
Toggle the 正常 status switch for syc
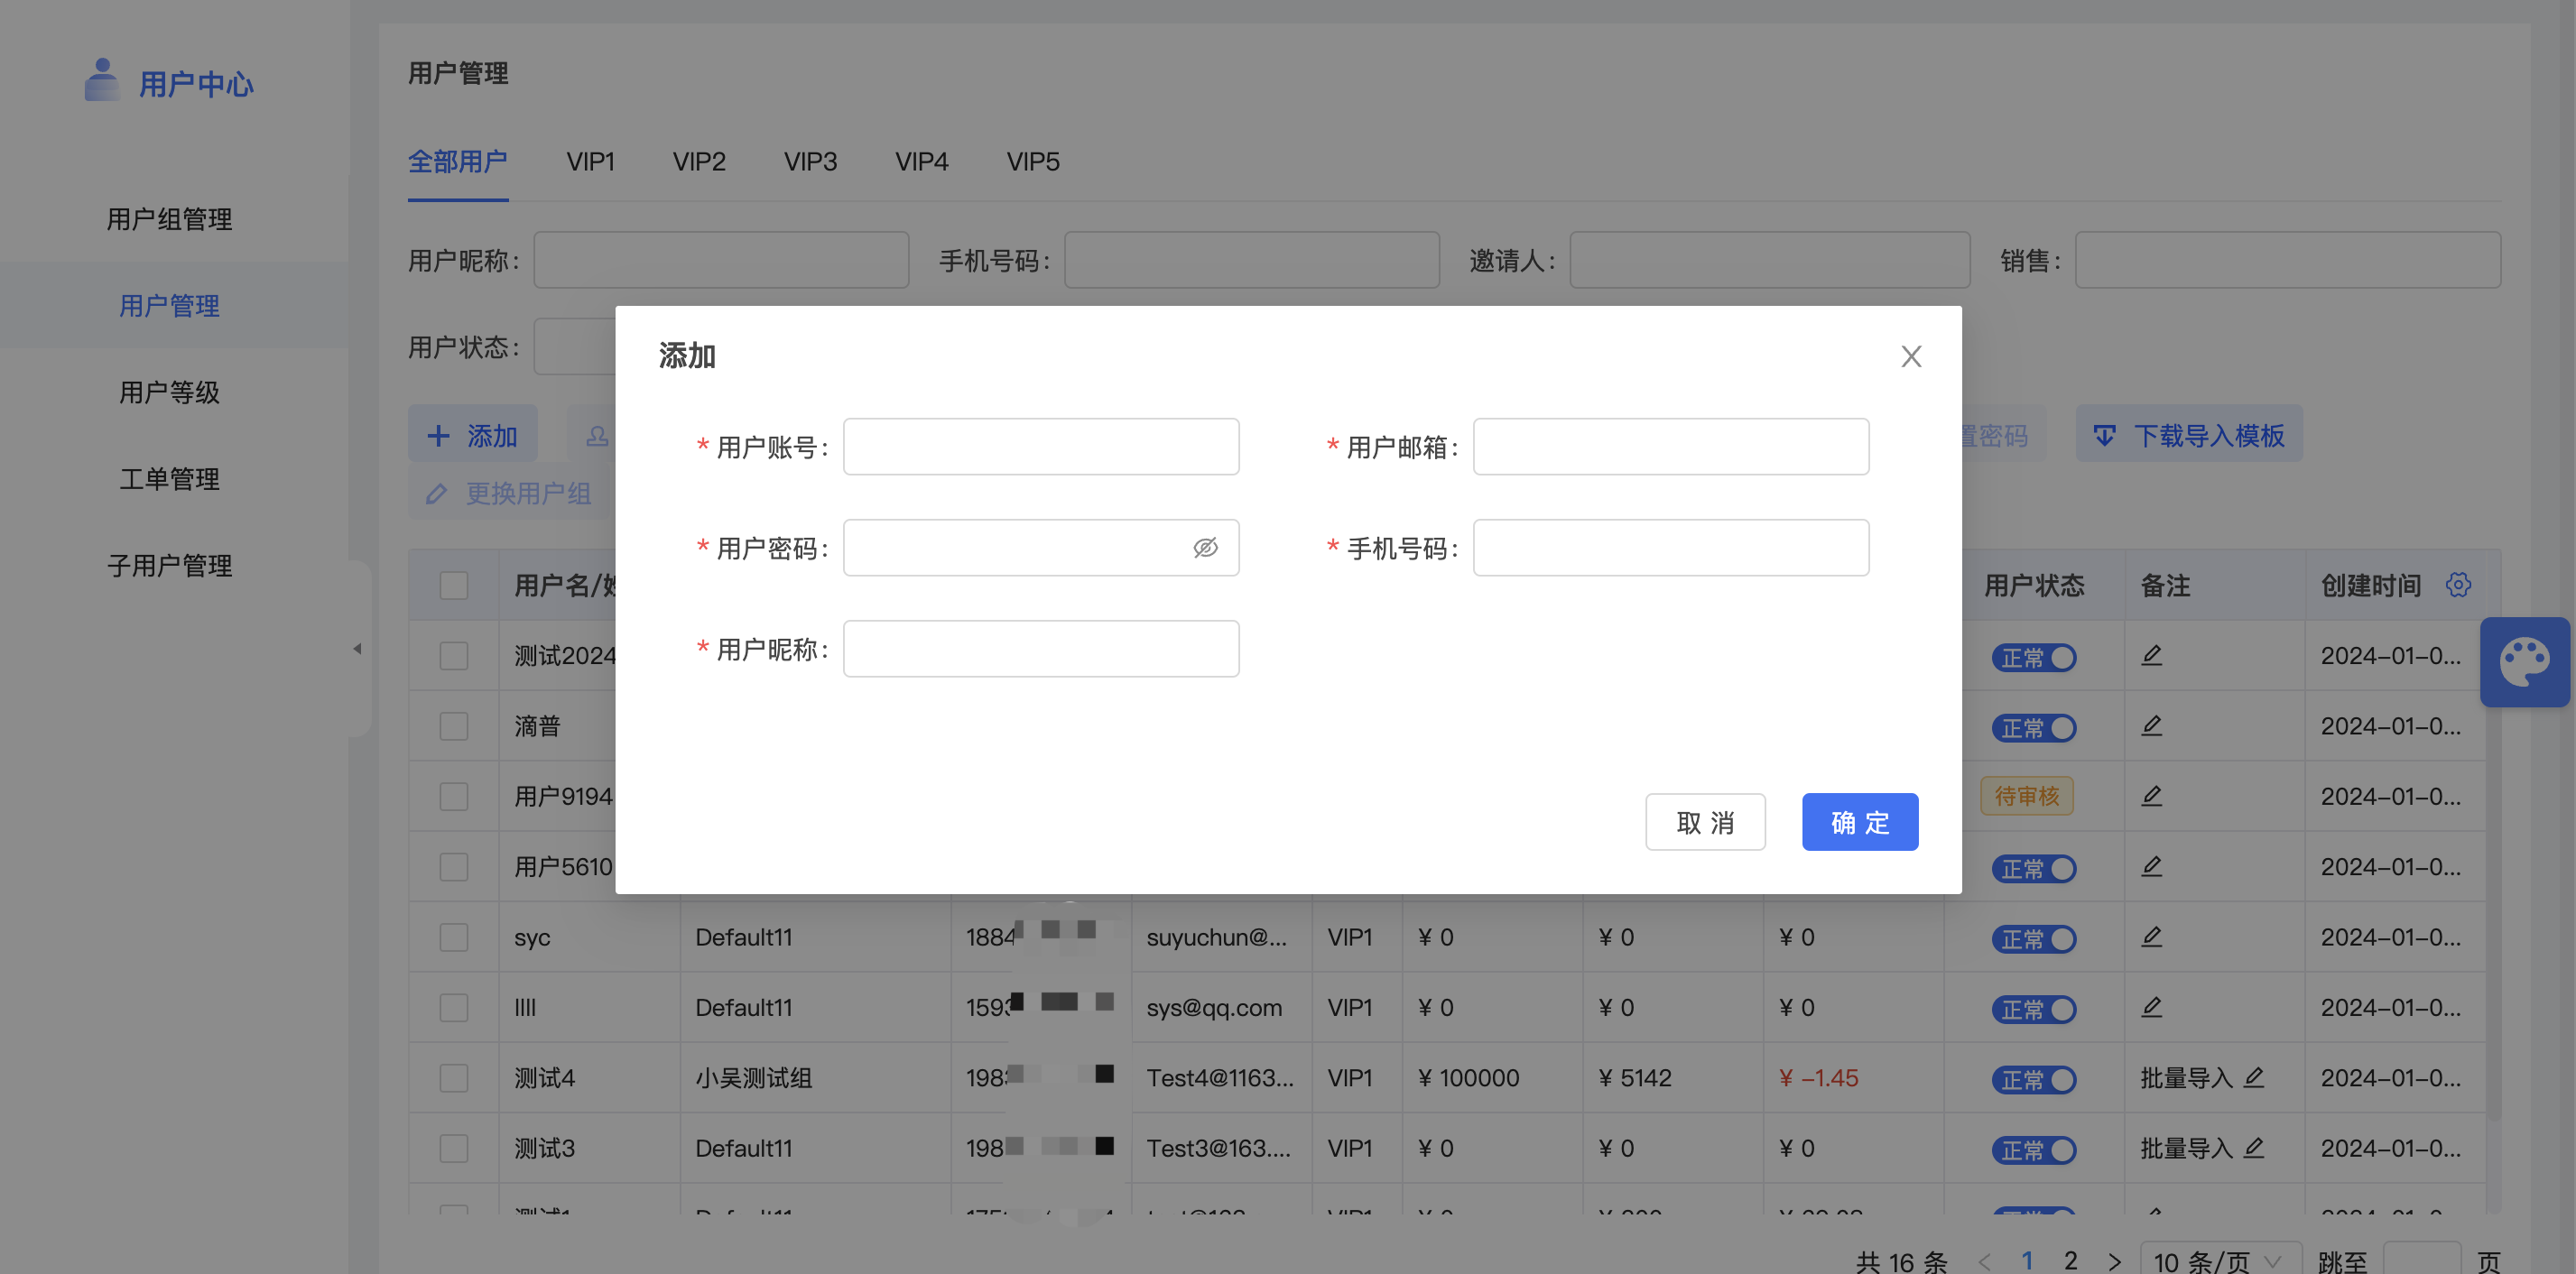click(x=2033, y=939)
